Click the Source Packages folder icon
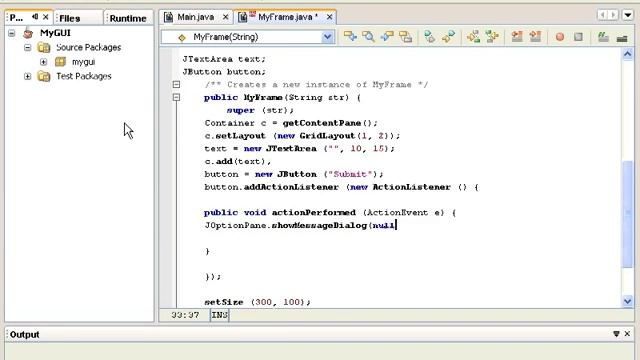The height and width of the screenshot is (360, 640). pyautogui.click(x=44, y=47)
